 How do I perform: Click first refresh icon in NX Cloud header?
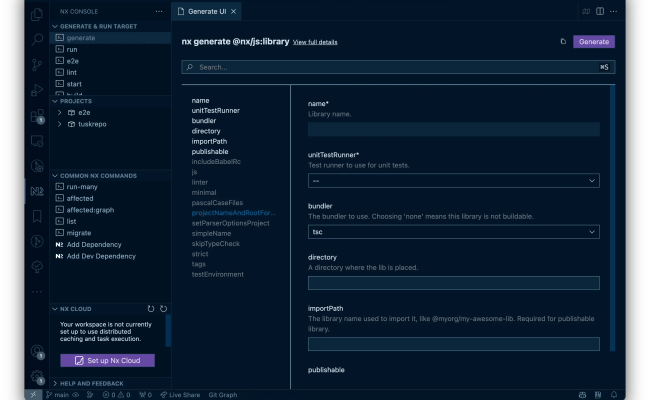[x=151, y=309]
